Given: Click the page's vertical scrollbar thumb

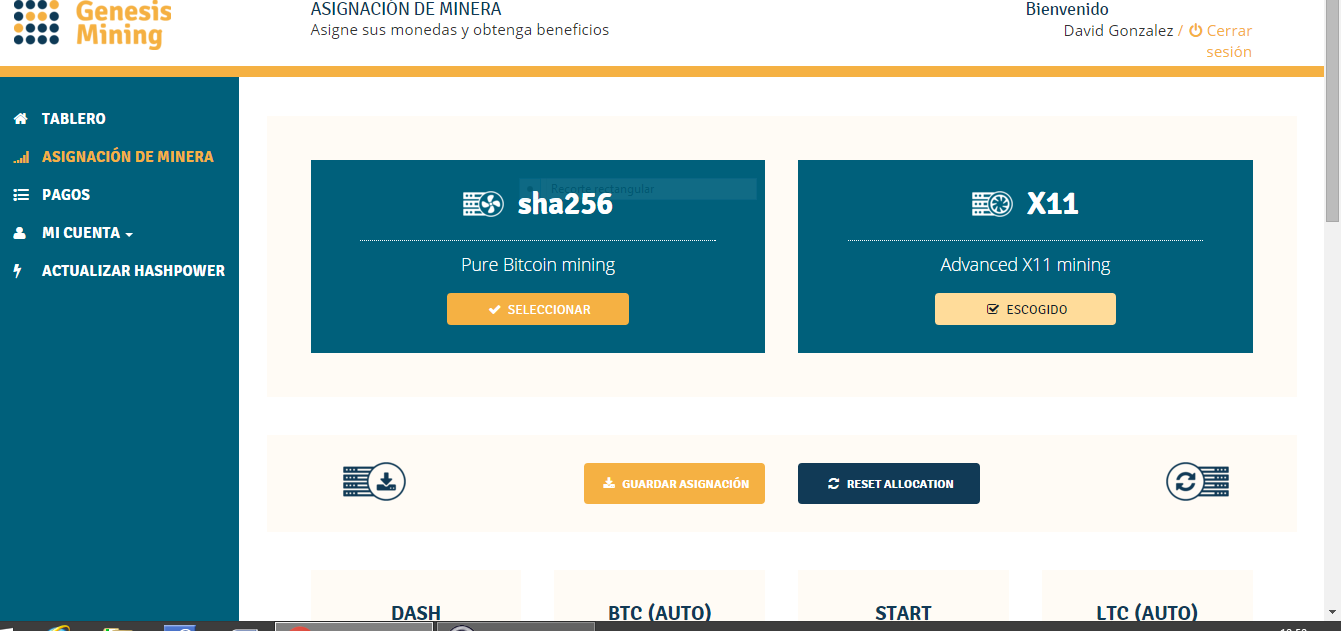Looking at the screenshot, I should click(x=1333, y=110).
